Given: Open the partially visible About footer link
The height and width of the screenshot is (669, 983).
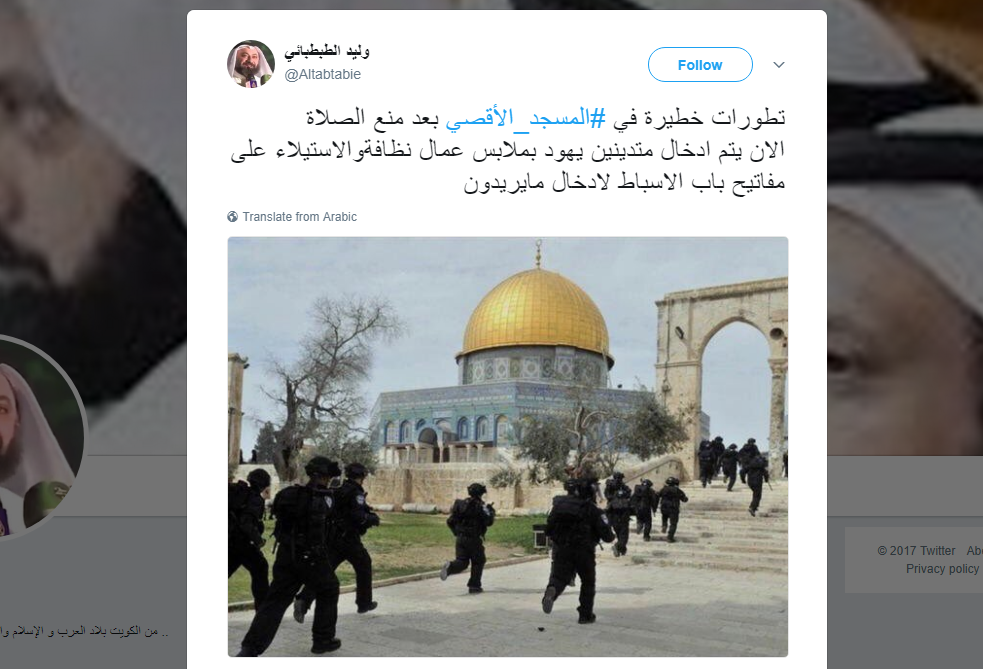Looking at the screenshot, I should 974,550.
